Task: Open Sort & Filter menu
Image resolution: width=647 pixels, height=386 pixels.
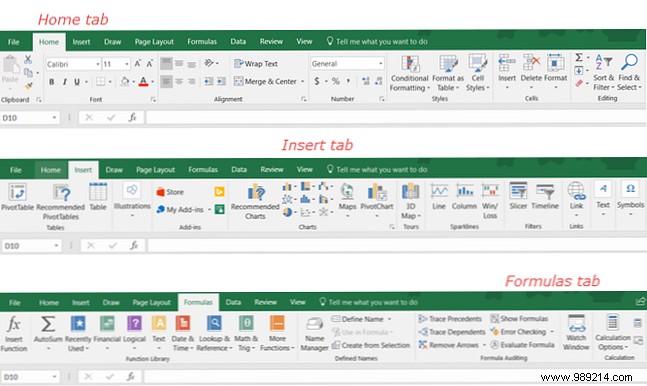Action: [x=604, y=73]
